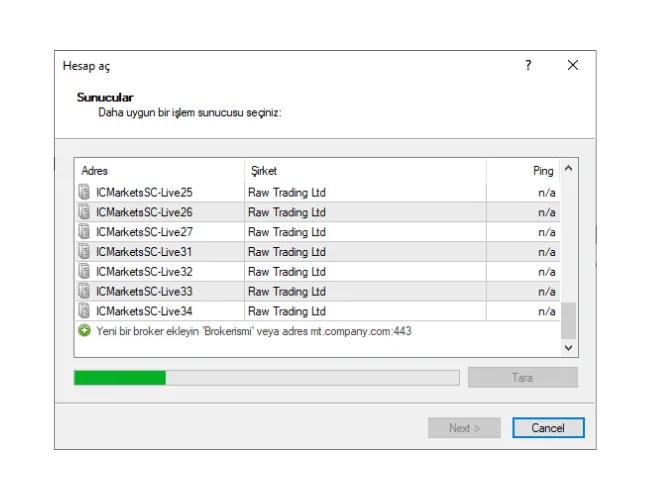
Task: Click the question mark help button
Action: 528,65
